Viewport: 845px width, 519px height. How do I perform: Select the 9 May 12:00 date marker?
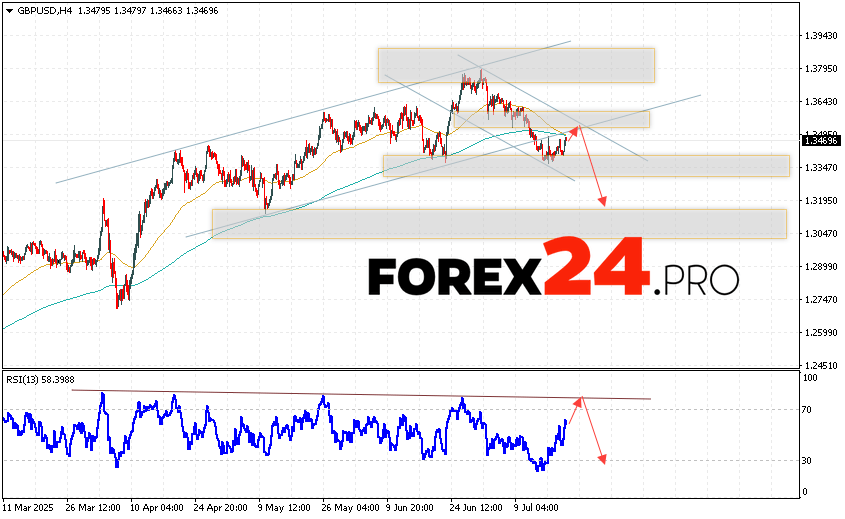[282, 507]
